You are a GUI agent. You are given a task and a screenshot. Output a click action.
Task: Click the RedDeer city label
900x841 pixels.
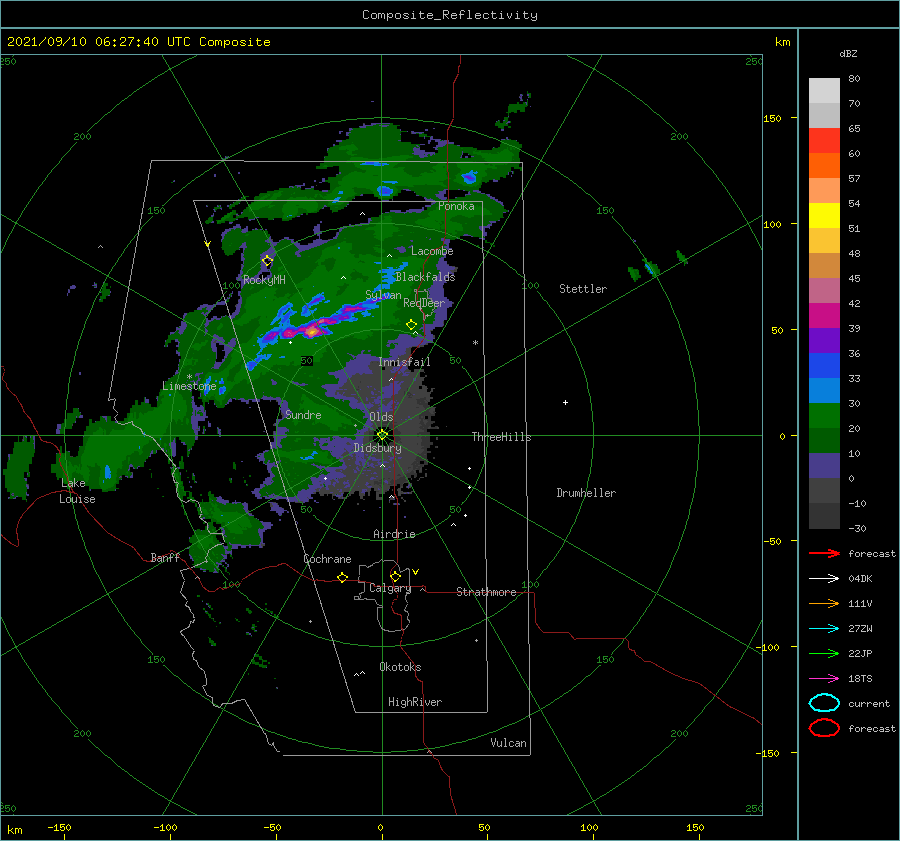point(424,303)
